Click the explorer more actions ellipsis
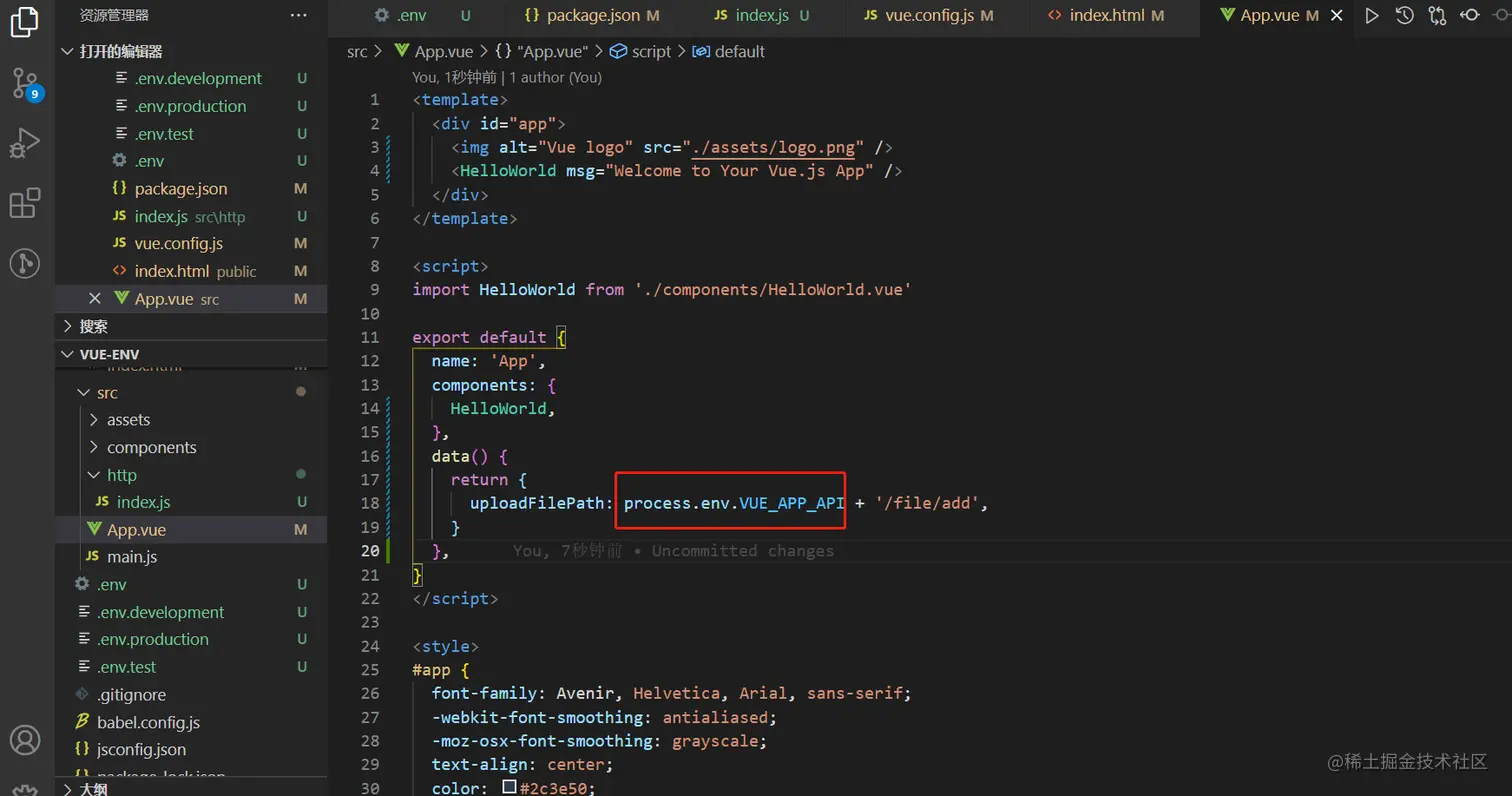 coord(298,15)
